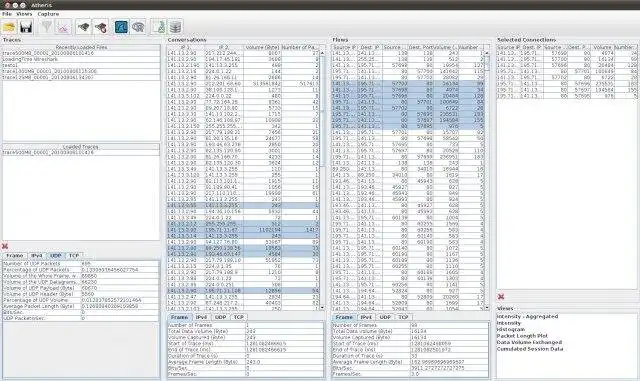Click the gray brain-shaped toolbar icon
640x381 pixels.
[138, 27]
